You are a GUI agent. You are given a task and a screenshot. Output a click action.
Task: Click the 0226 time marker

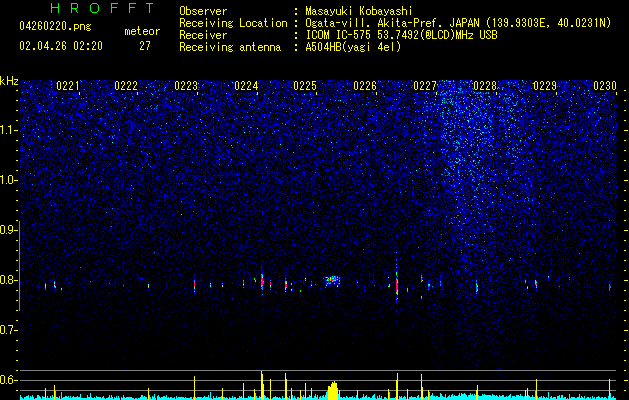point(365,86)
